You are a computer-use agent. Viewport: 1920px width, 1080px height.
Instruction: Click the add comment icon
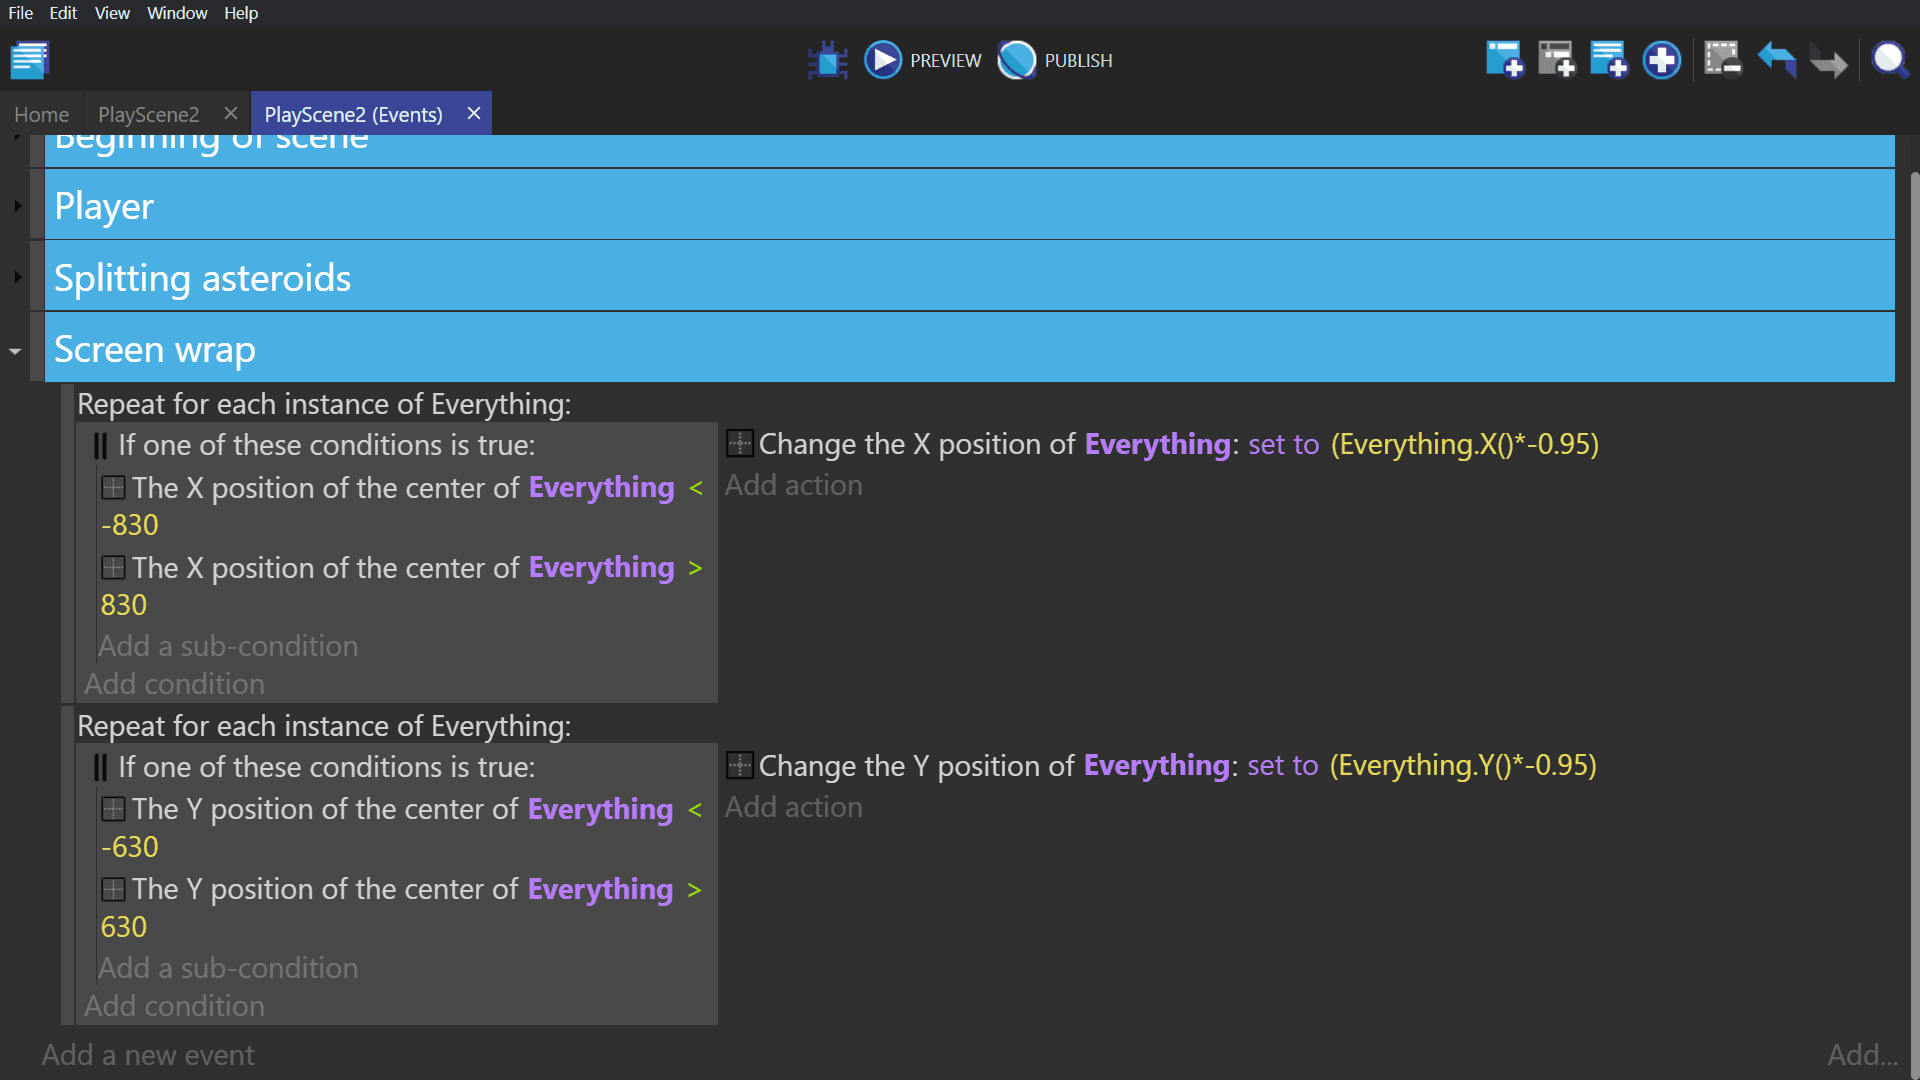[1608, 60]
